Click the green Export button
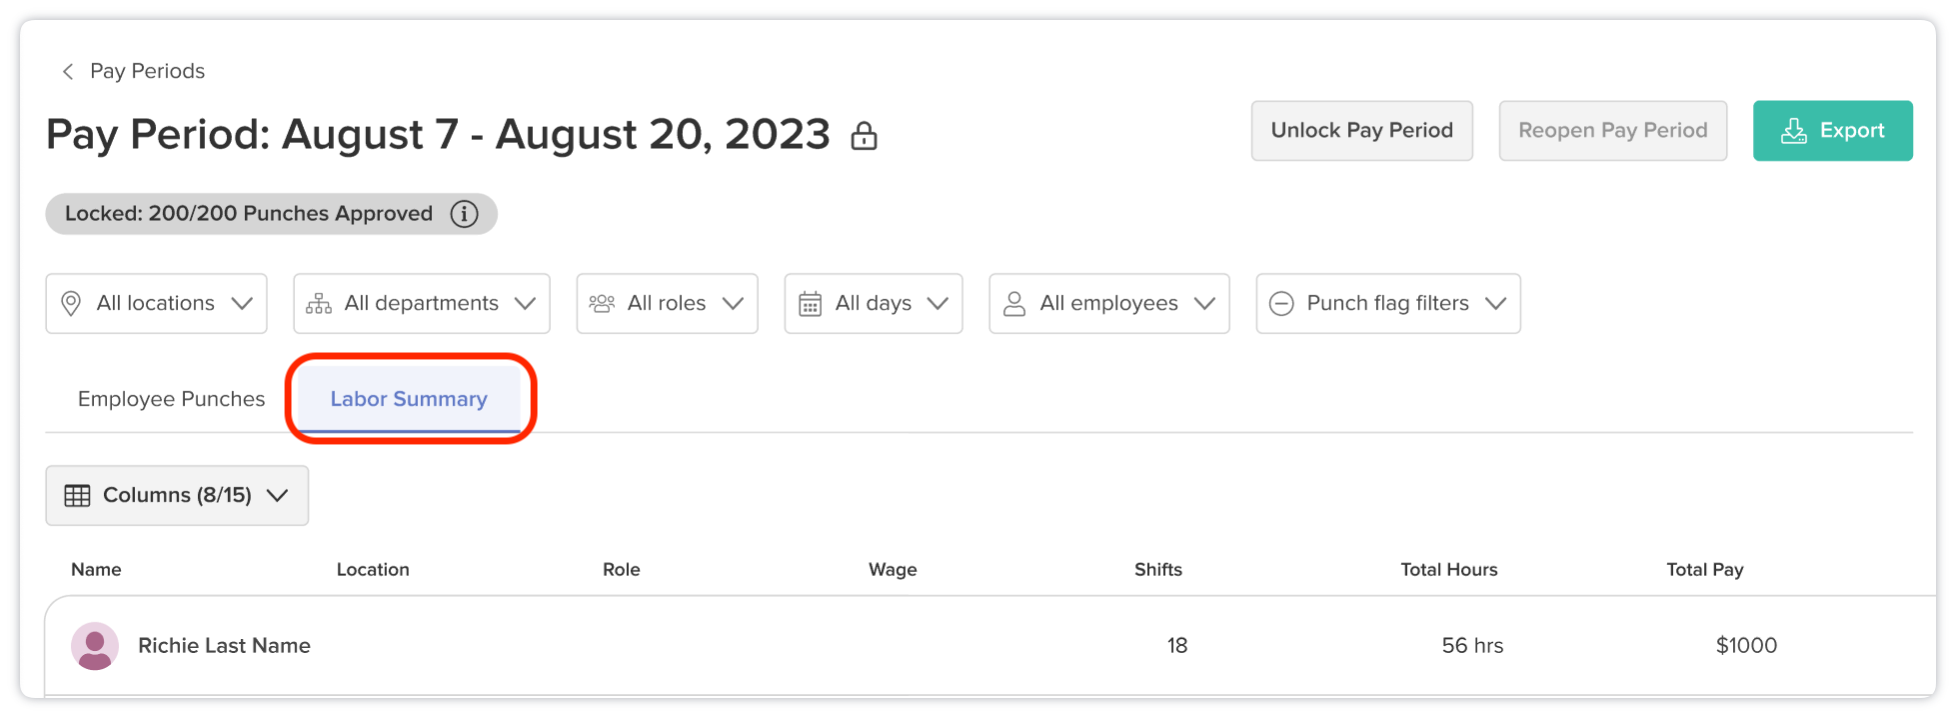This screenshot has width=1956, height=718. [1833, 130]
